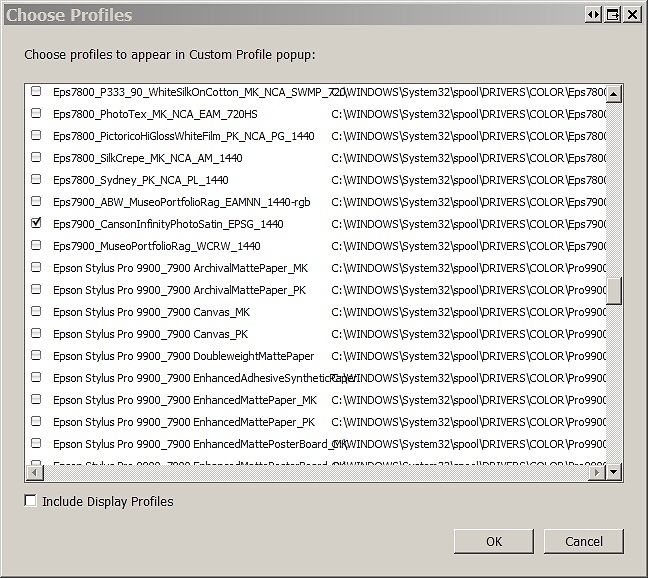Check Epson Stylus Pro Canvas_MK profile
Screen dimensions: 648x578
[x=36, y=311]
